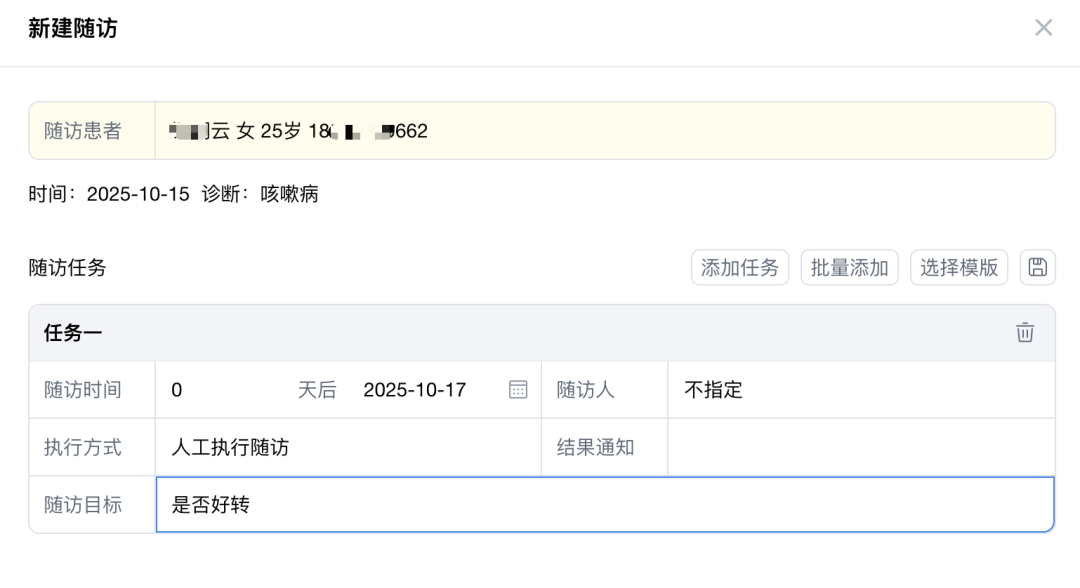Click the 添加任务 button
1080x588 pixels.
click(x=739, y=267)
